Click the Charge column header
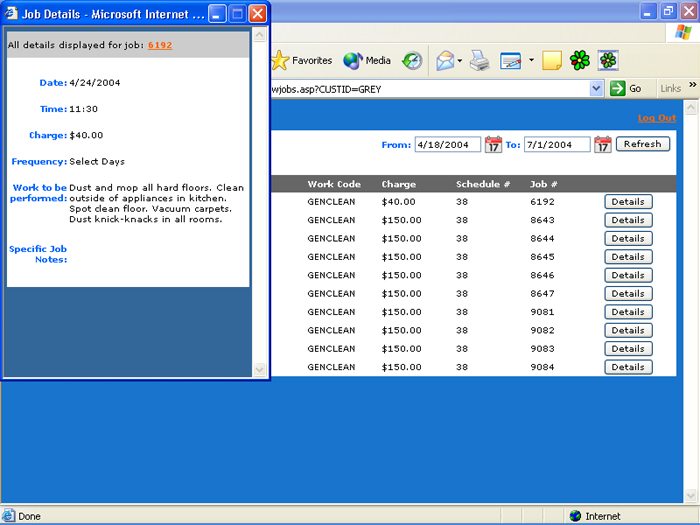 399,184
